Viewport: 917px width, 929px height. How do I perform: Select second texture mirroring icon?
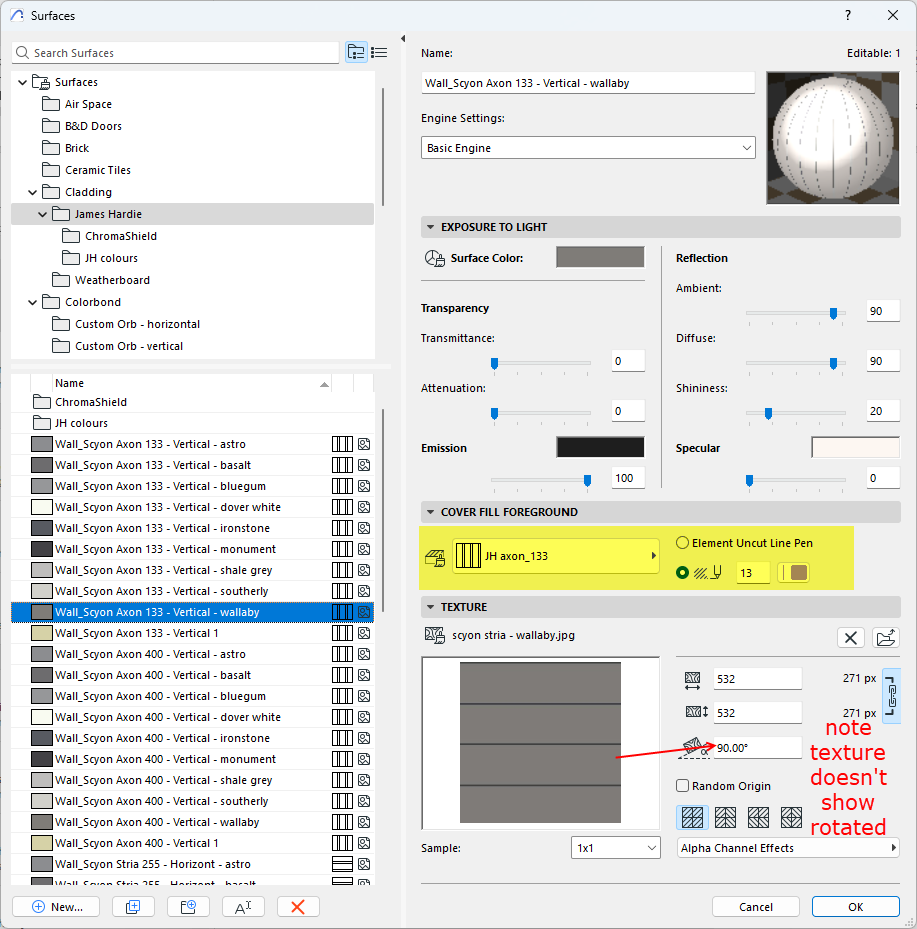click(725, 818)
